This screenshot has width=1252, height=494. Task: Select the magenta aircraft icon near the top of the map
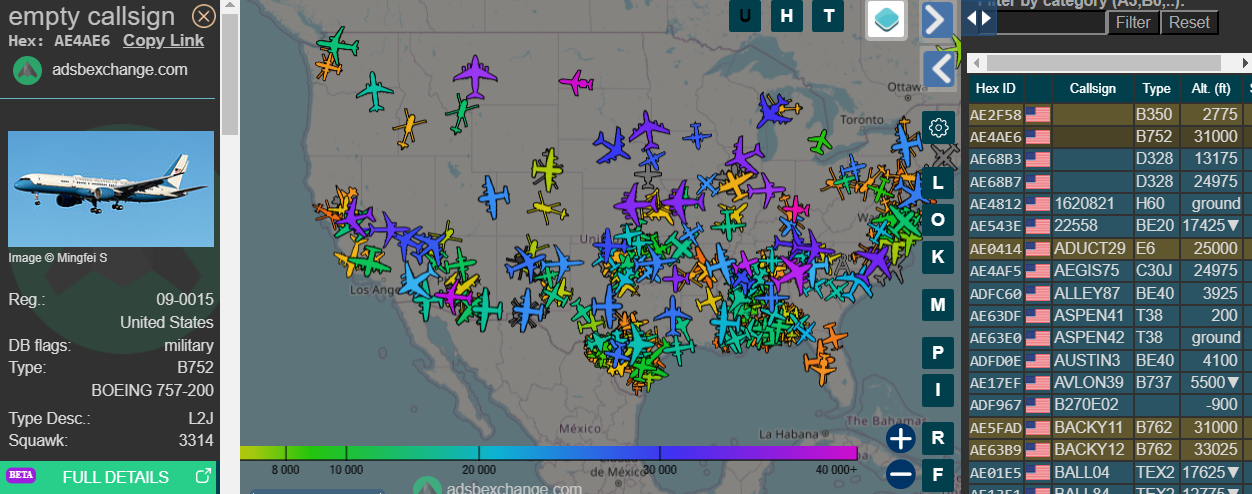(x=577, y=82)
